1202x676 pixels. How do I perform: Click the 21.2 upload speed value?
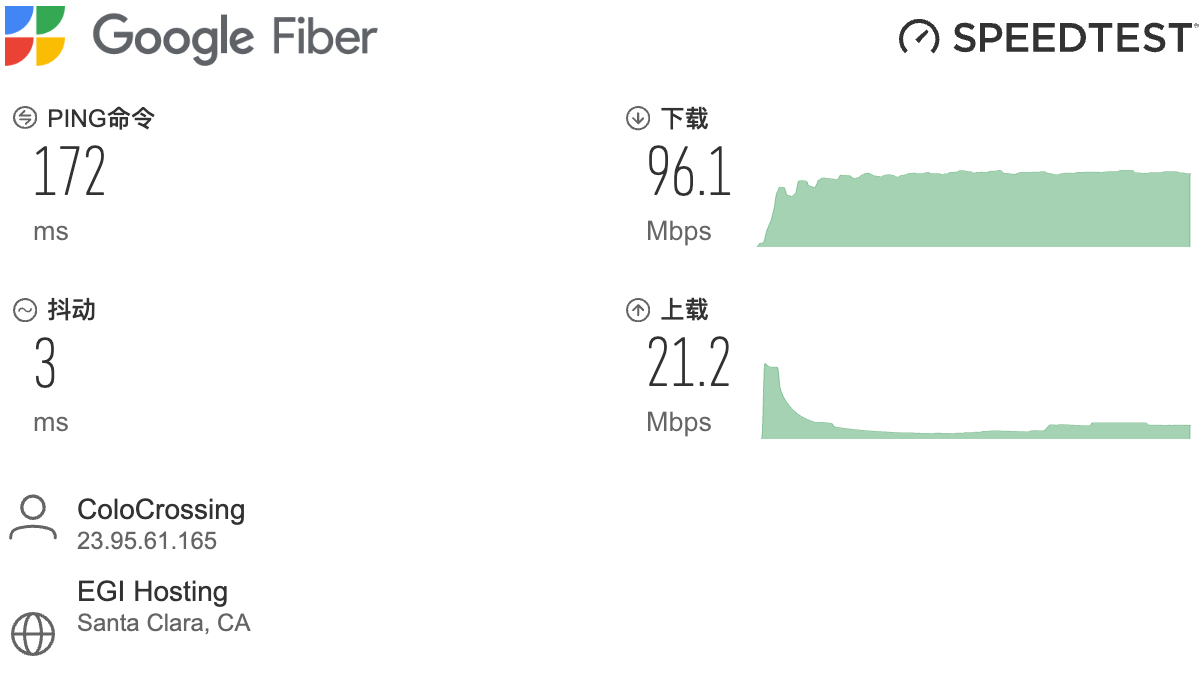(689, 363)
